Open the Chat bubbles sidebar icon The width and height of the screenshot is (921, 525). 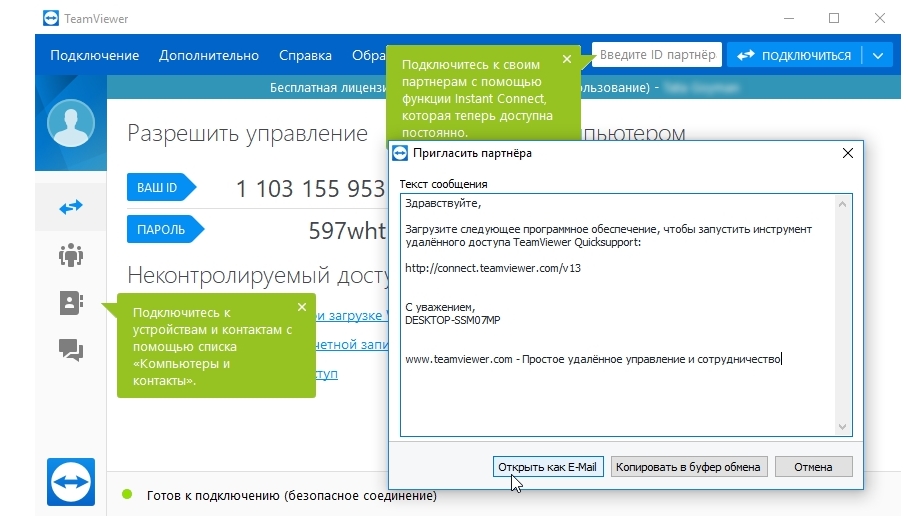[x=70, y=350]
